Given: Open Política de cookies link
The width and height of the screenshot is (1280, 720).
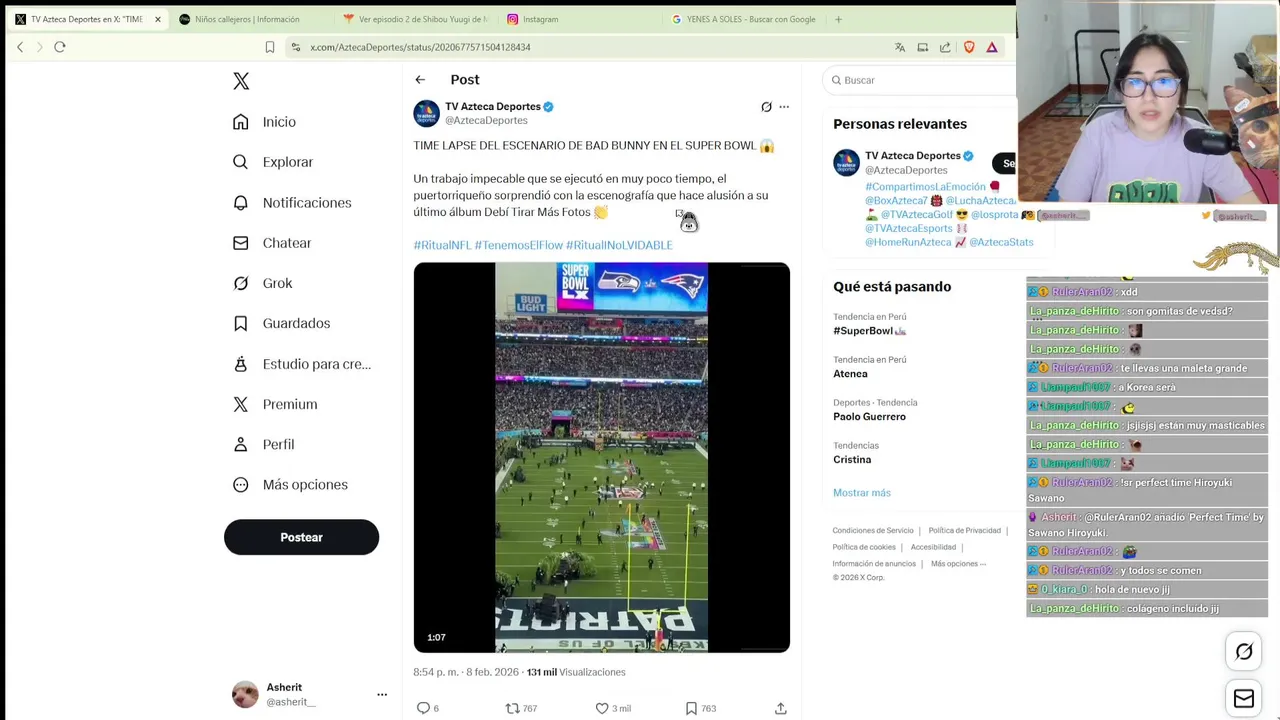Looking at the screenshot, I should pyautogui.click(x=864, y=547).
